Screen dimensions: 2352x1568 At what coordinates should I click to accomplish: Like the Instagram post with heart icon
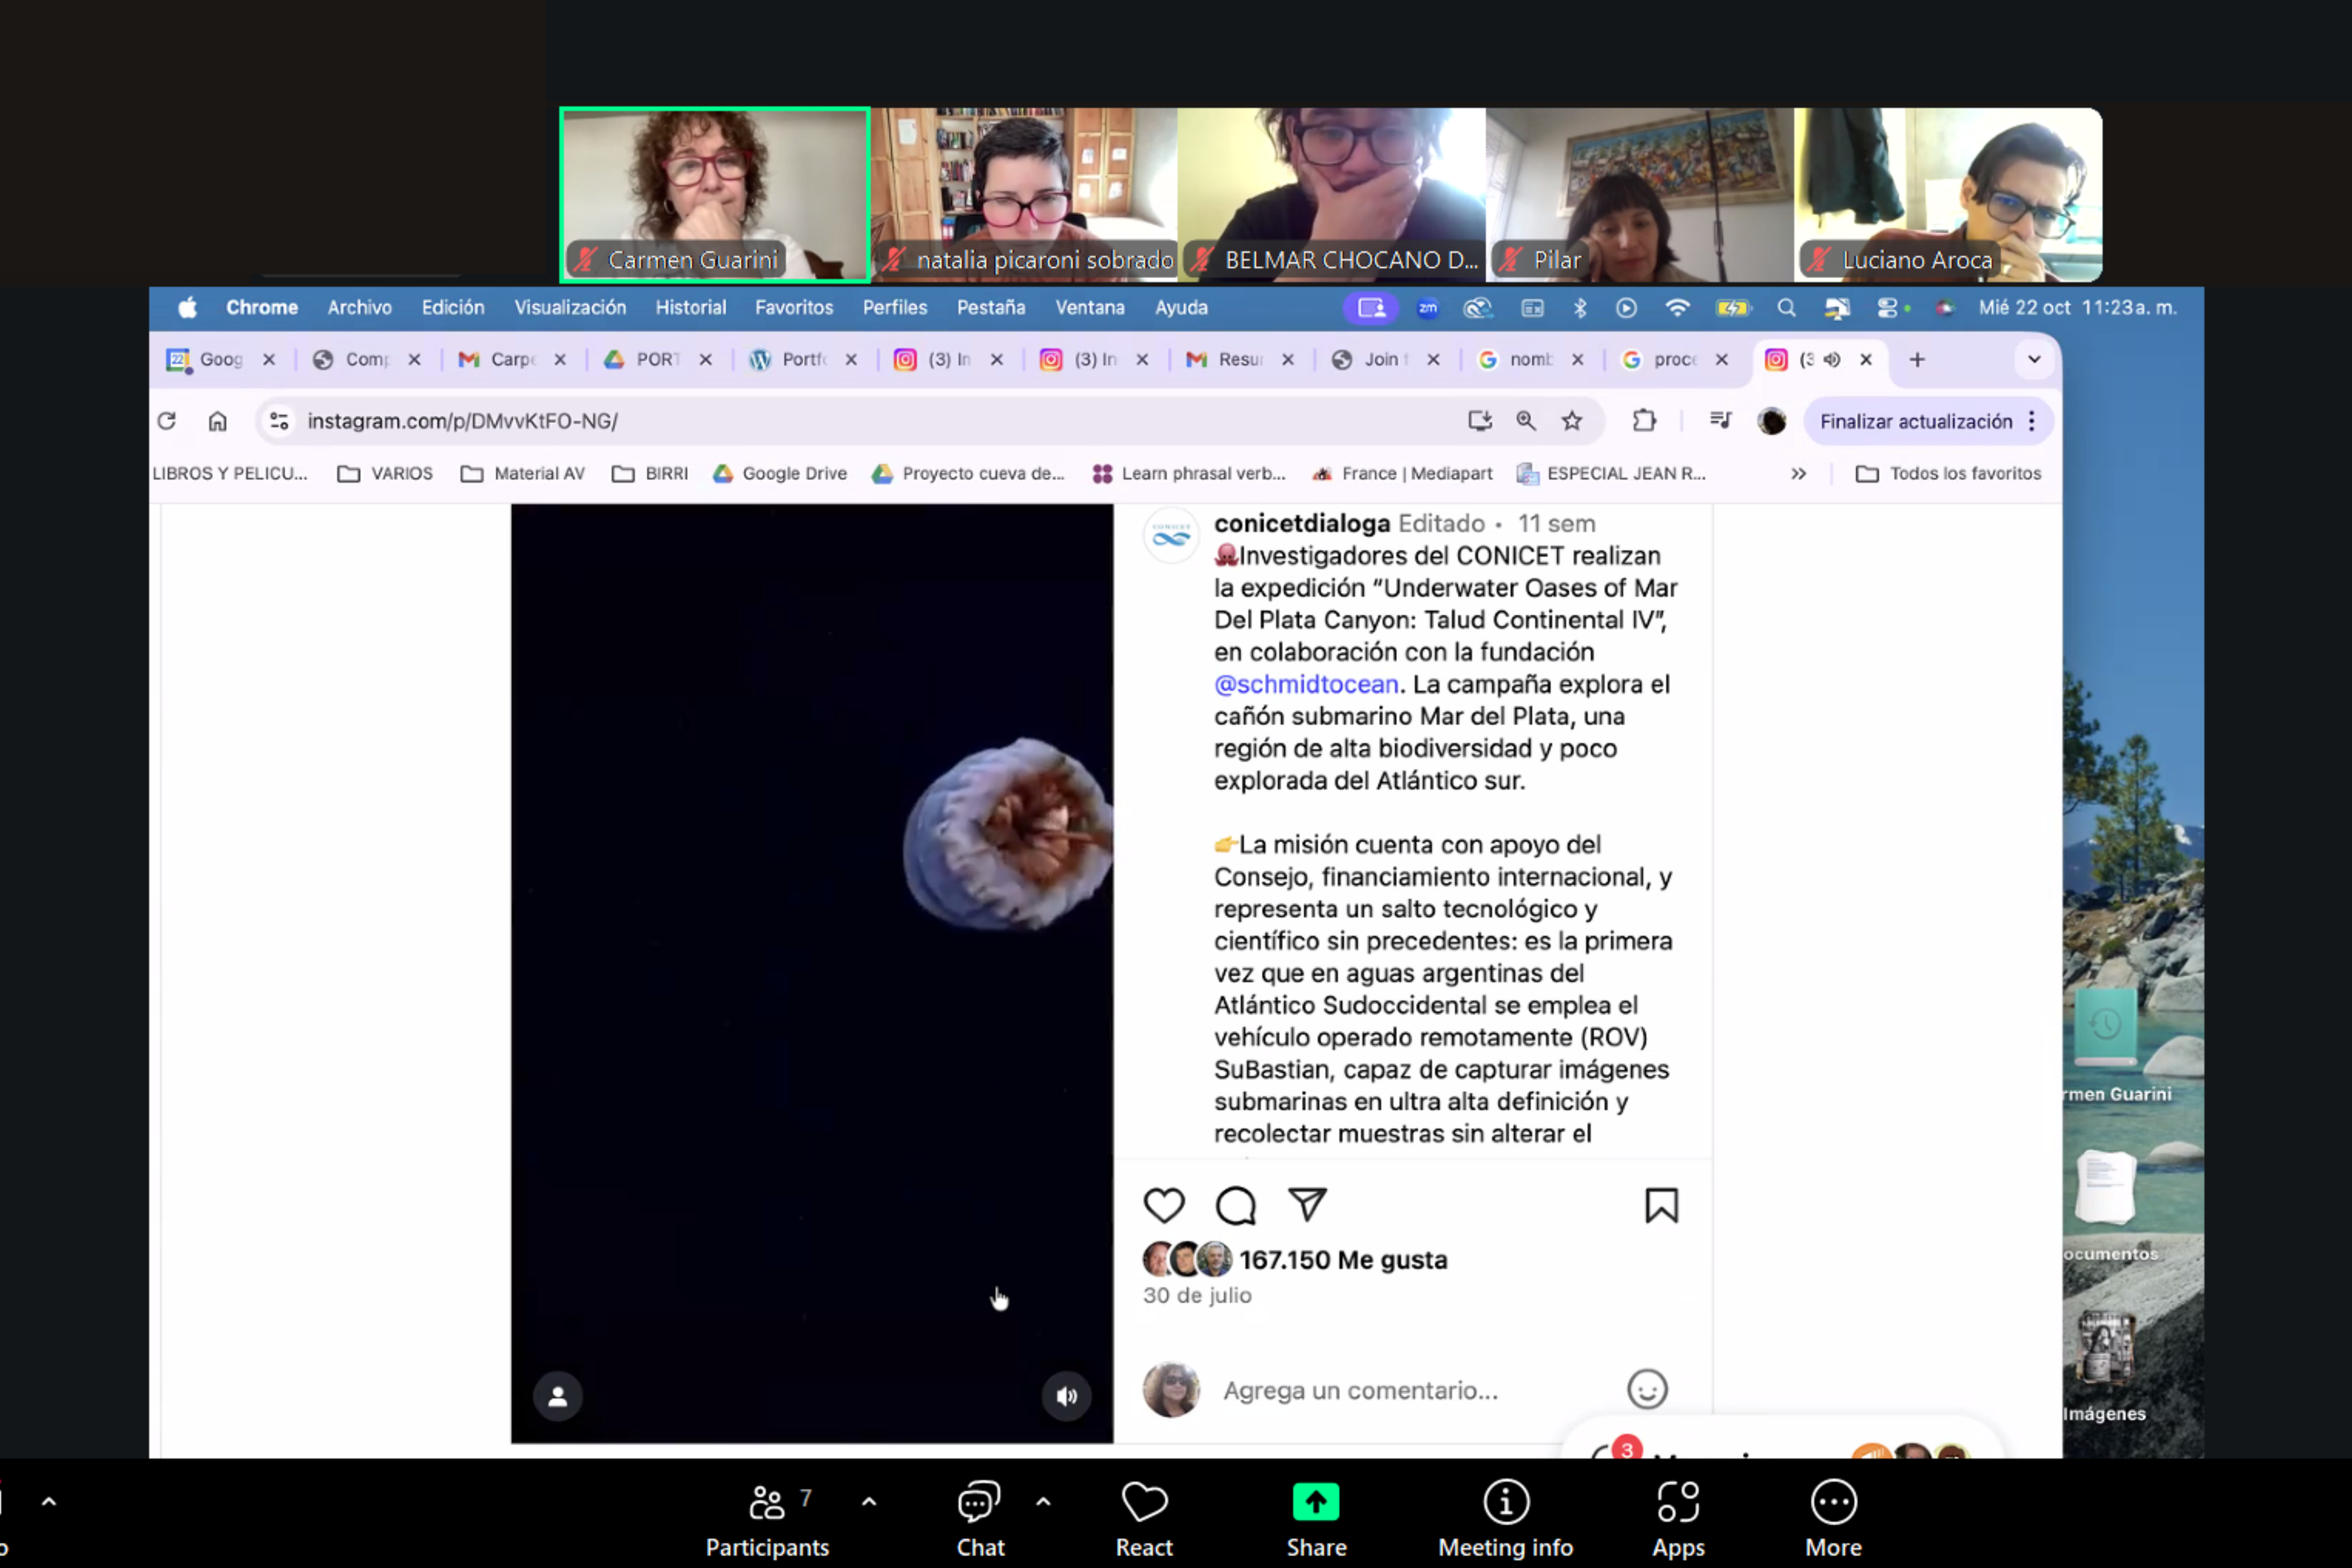click(x=1163, y=1205)
